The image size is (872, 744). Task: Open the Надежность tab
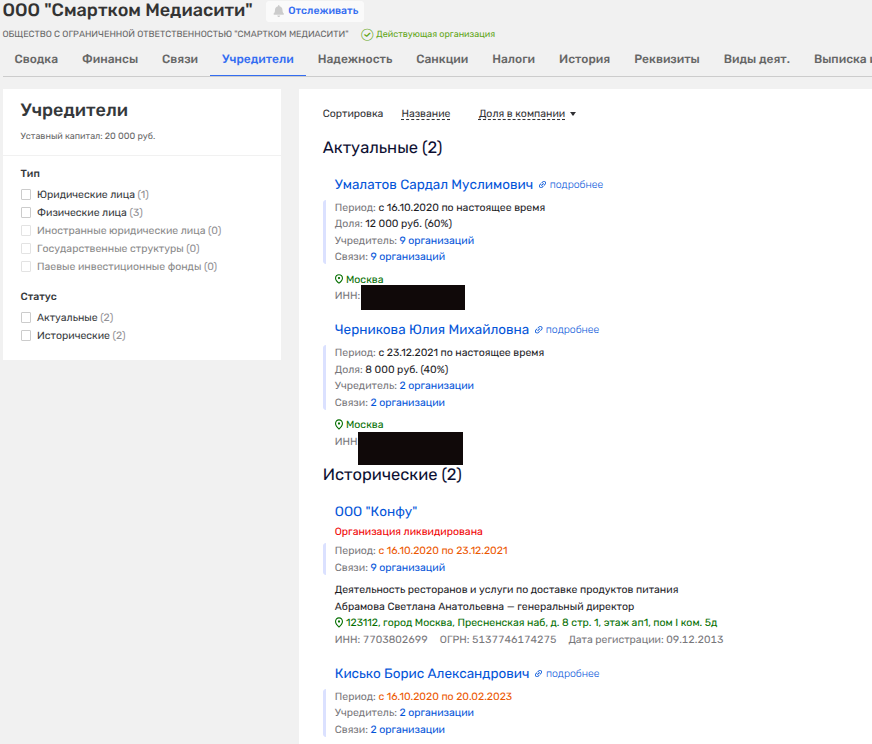(x=355, y=59)
